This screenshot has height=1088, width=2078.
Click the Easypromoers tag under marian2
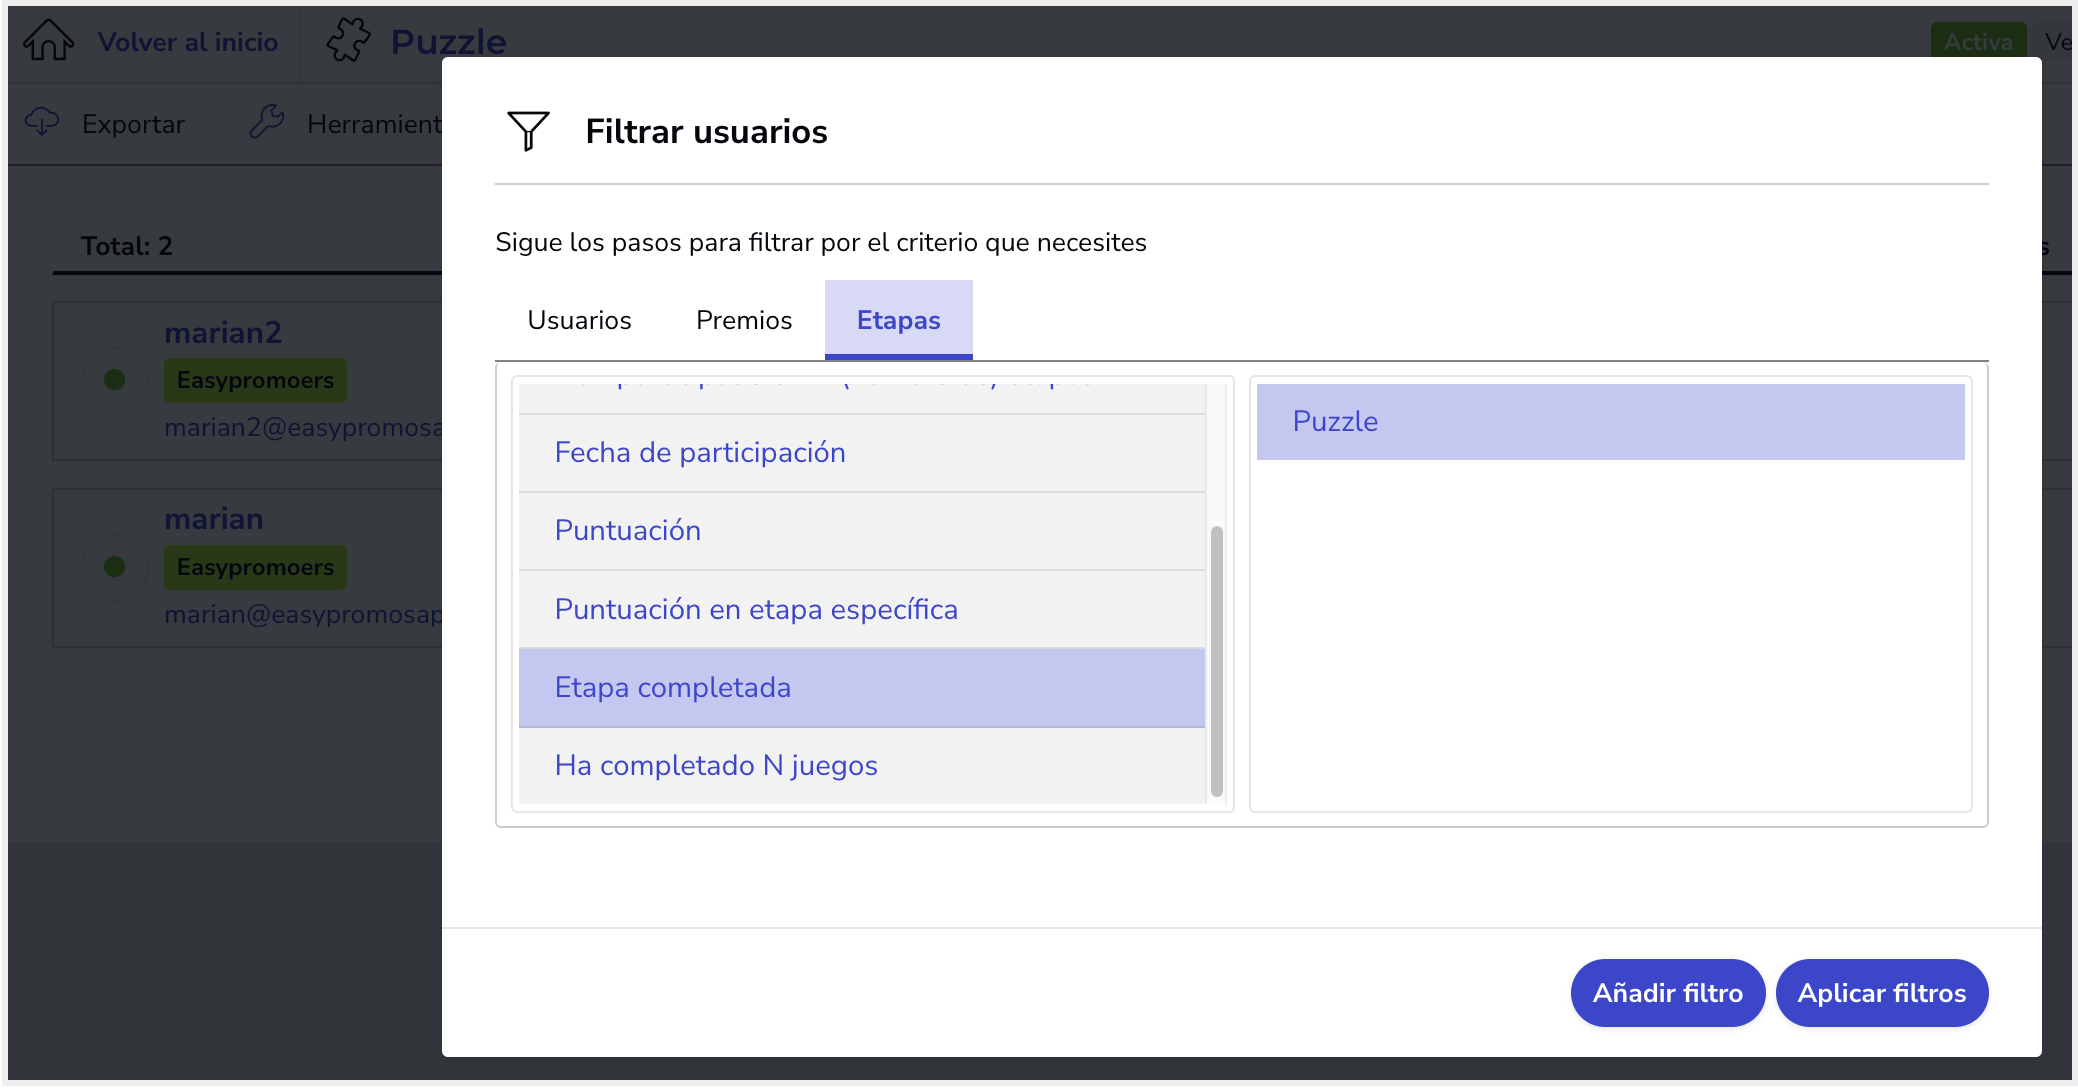255,380
